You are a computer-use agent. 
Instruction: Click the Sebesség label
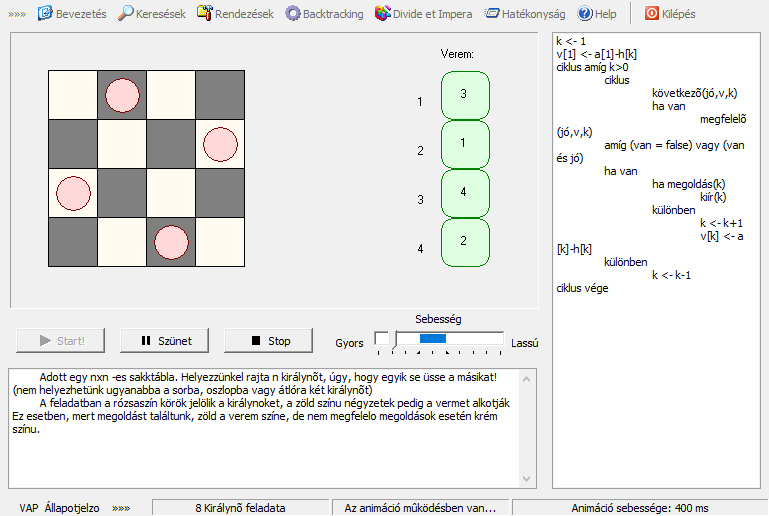click(438, 319)
